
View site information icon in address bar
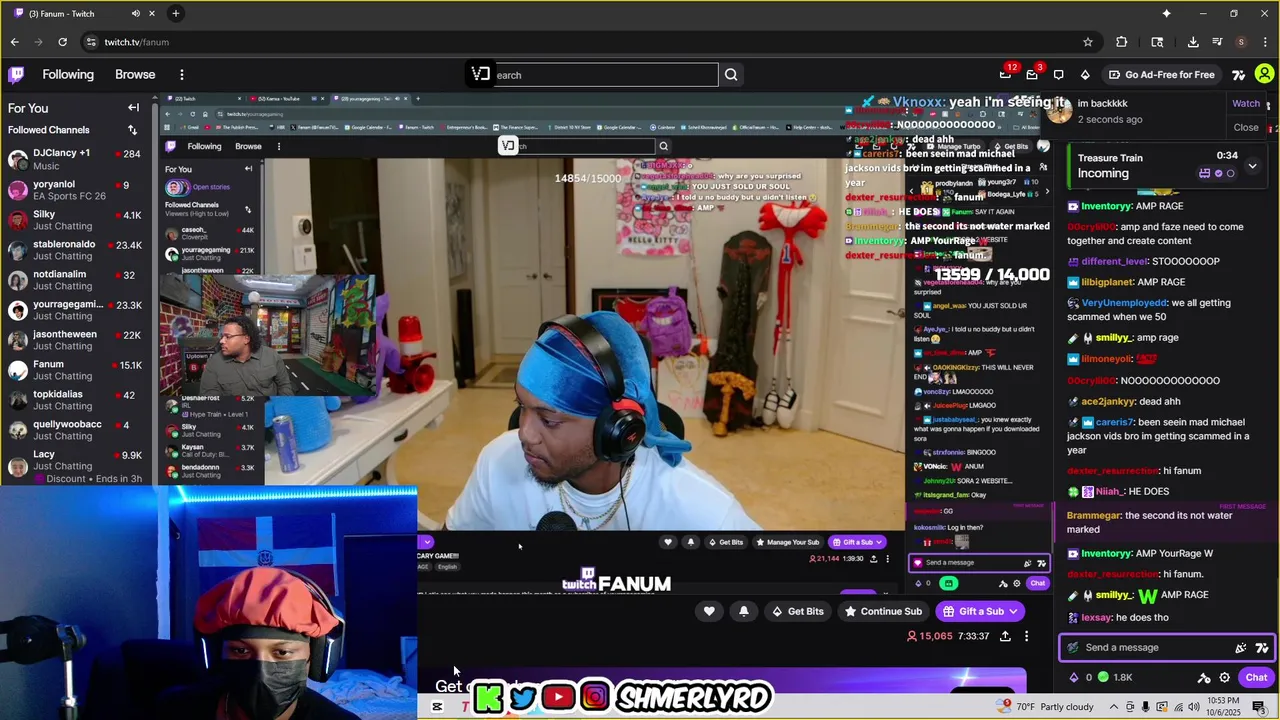coord(91,42)
